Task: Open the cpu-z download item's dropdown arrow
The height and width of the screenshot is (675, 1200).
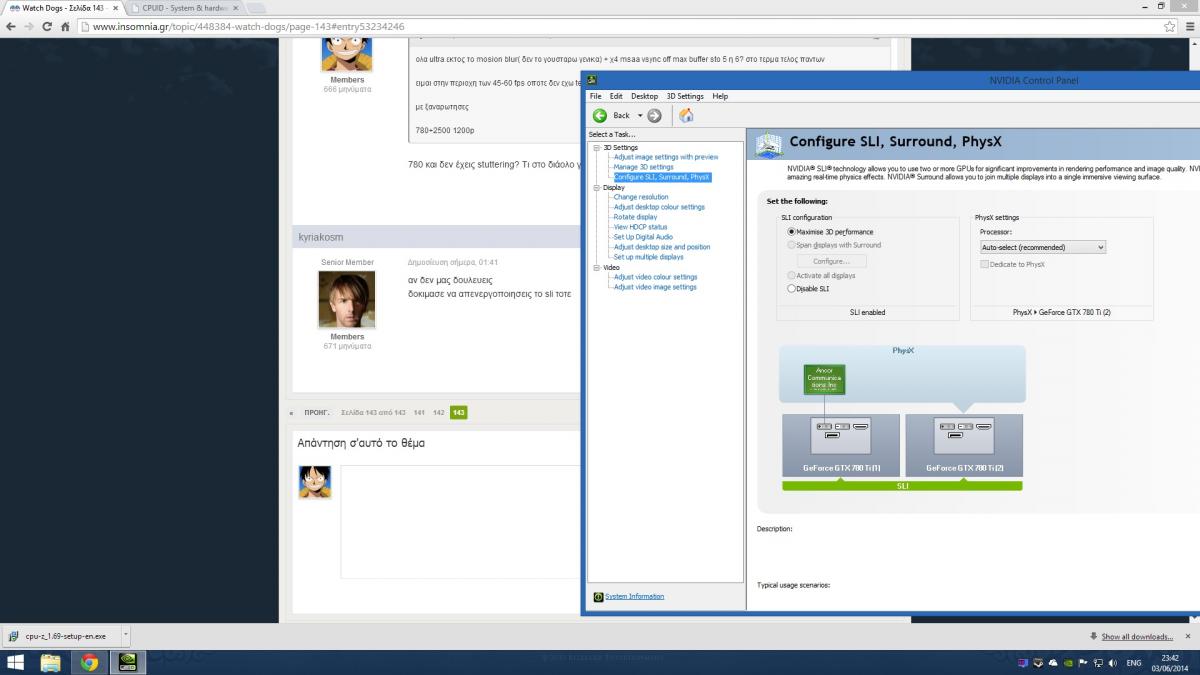Action: pyautogui.click(x=127, y=636)
